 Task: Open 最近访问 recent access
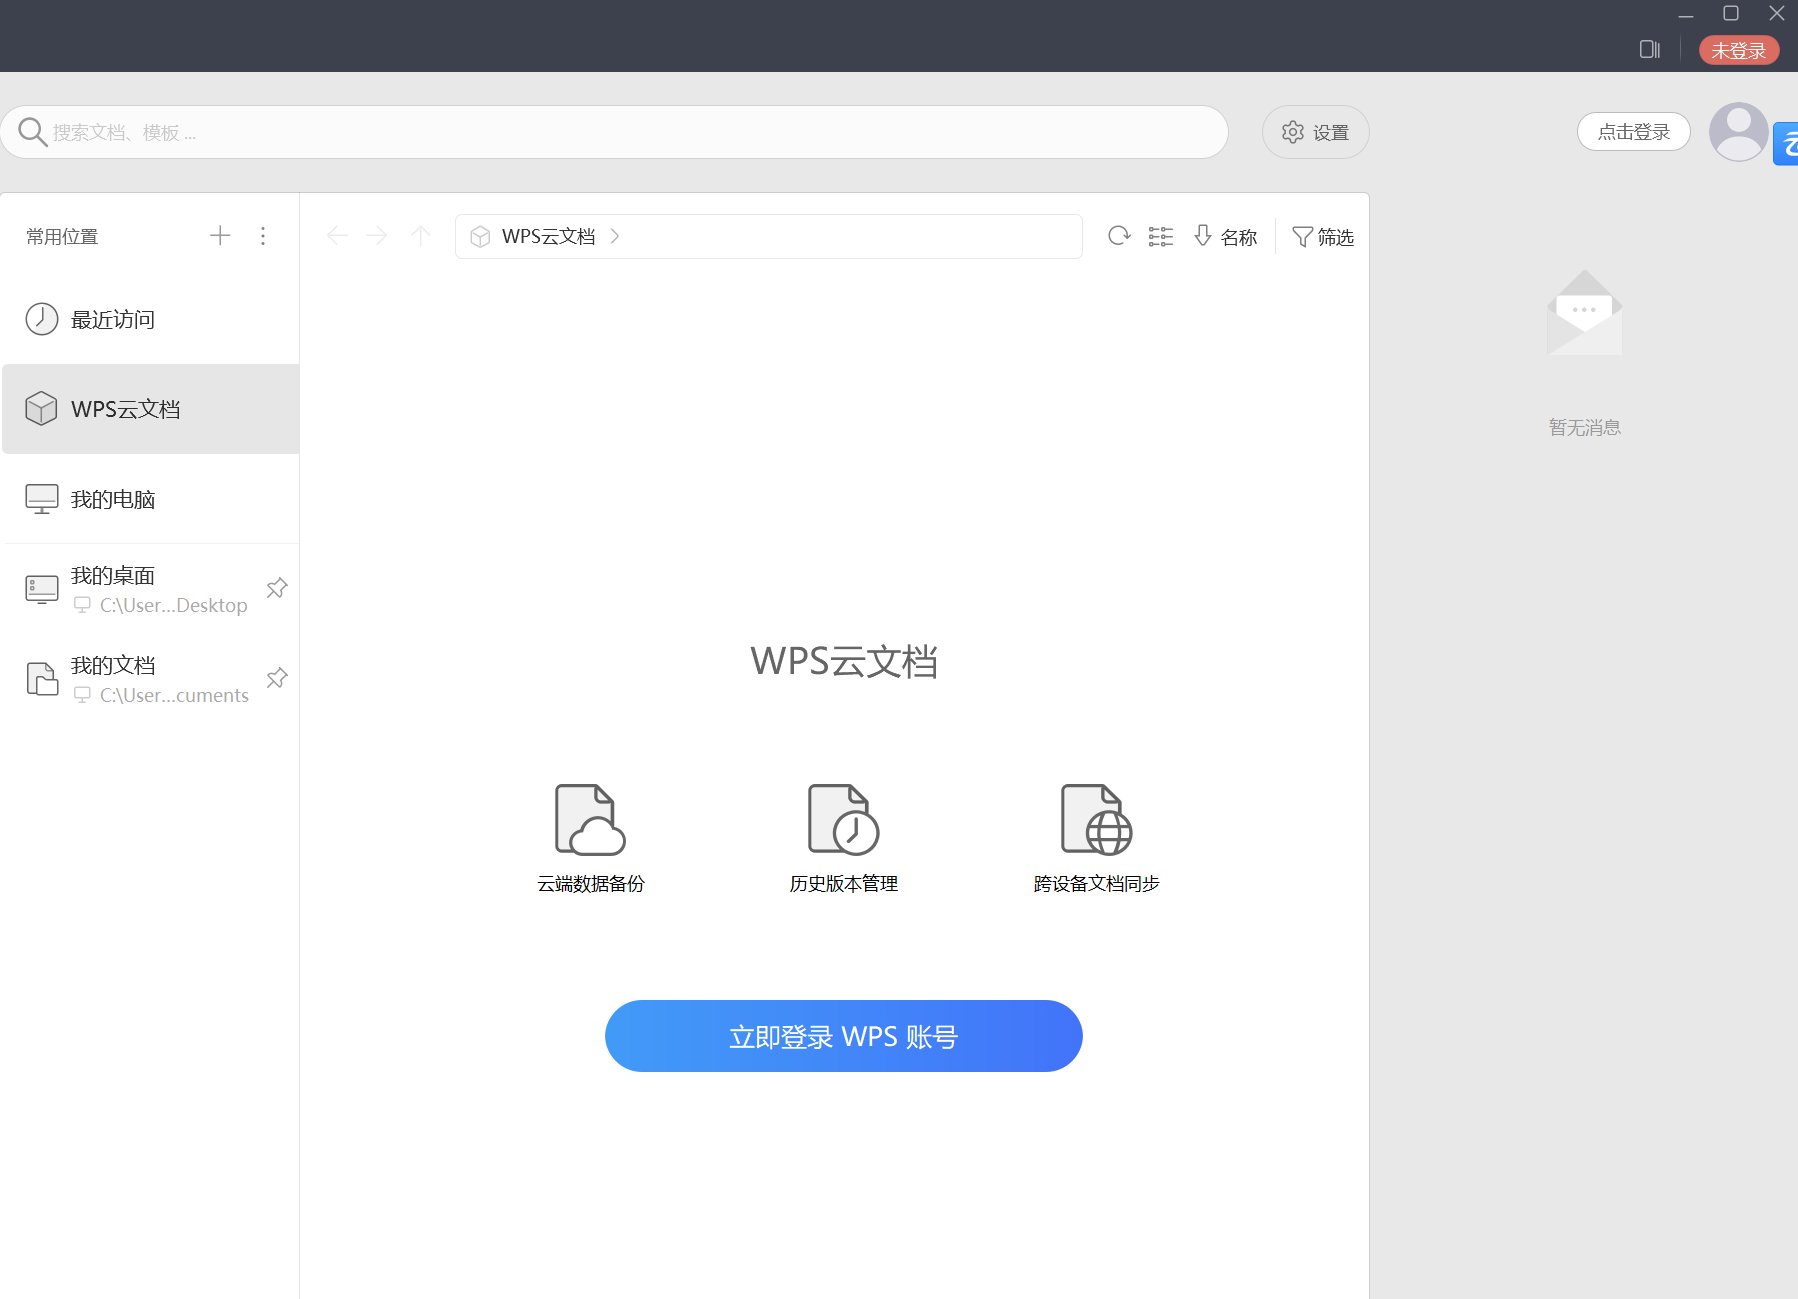point(151,319)
